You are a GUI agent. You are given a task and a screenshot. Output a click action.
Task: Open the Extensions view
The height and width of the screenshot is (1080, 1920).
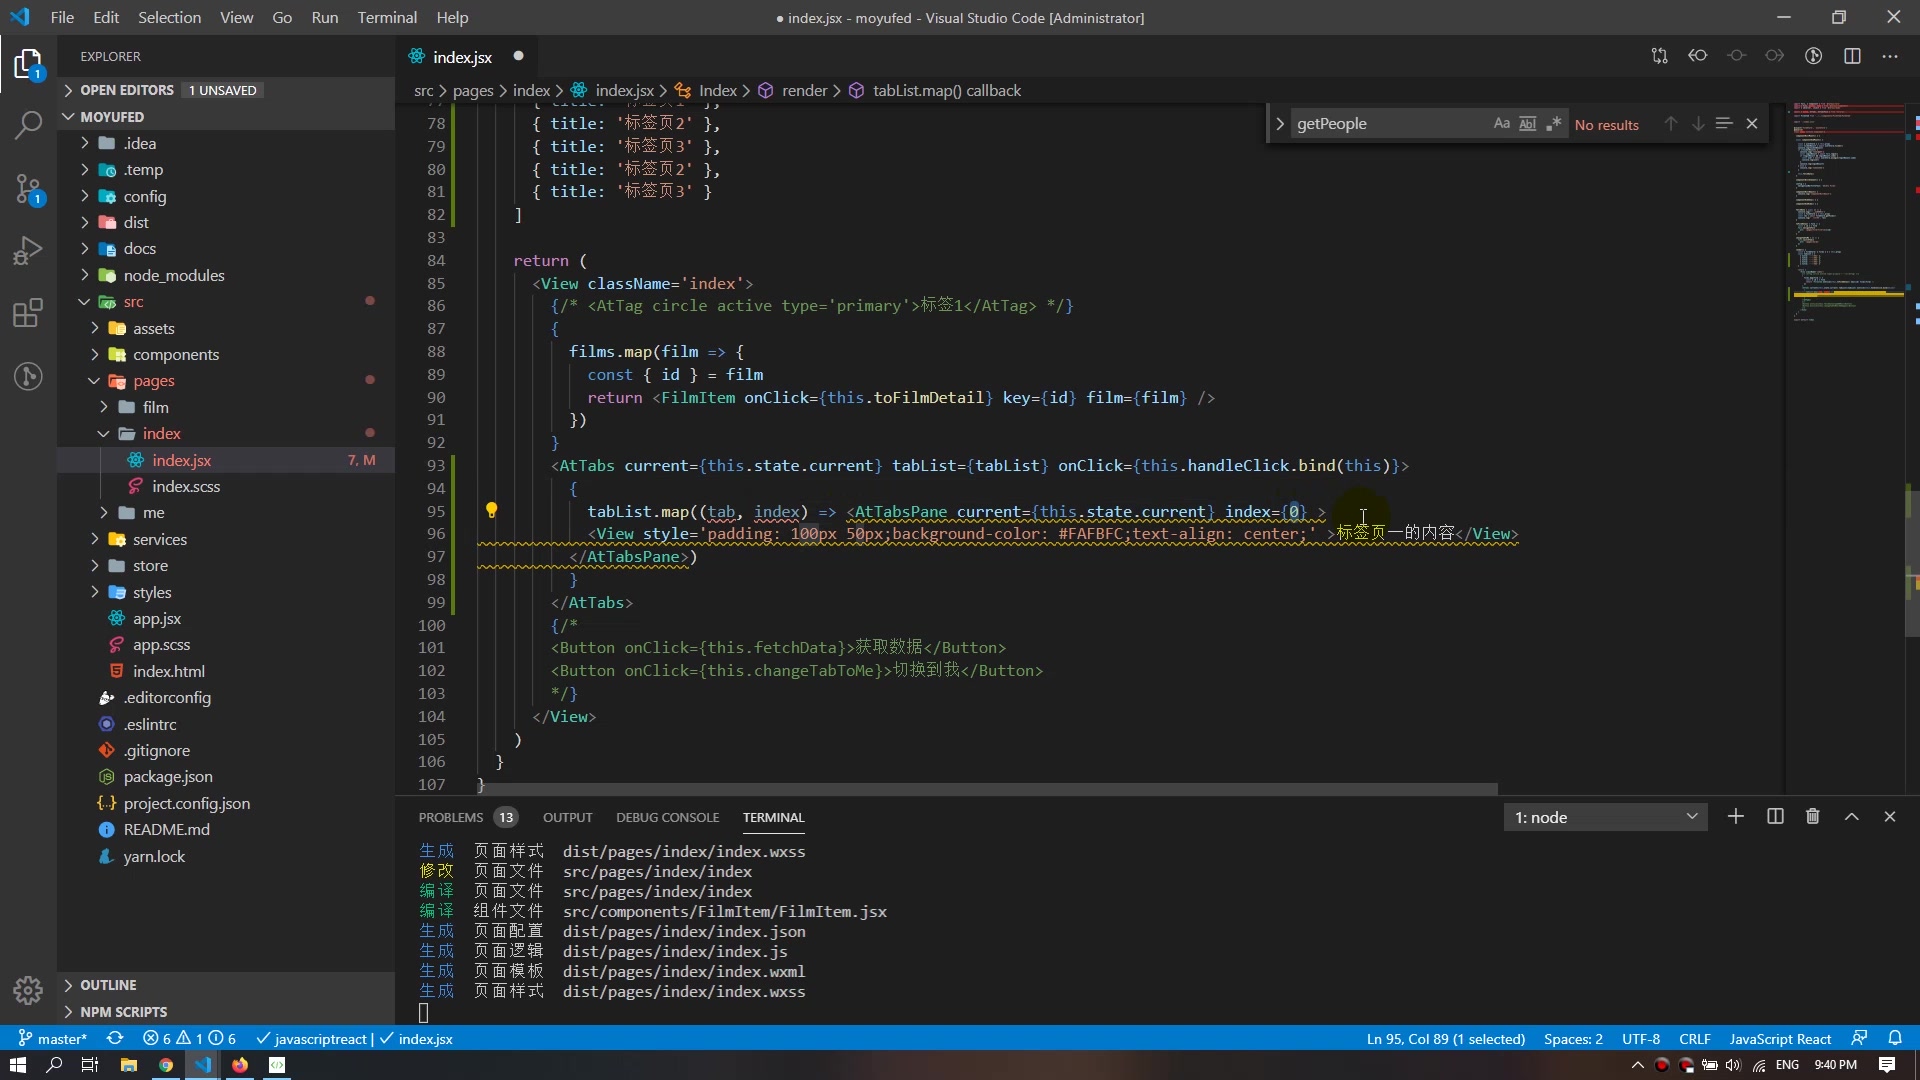click(x=28, y=313)
